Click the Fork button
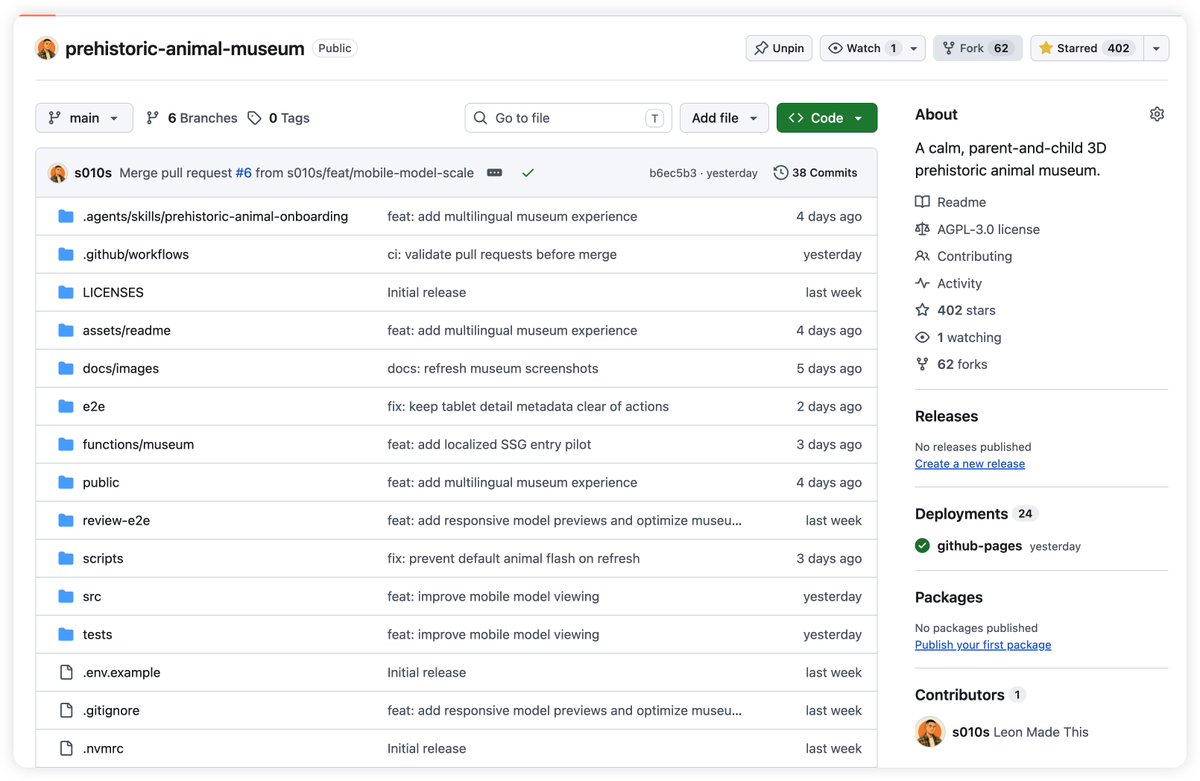 (x=978, y=48)
